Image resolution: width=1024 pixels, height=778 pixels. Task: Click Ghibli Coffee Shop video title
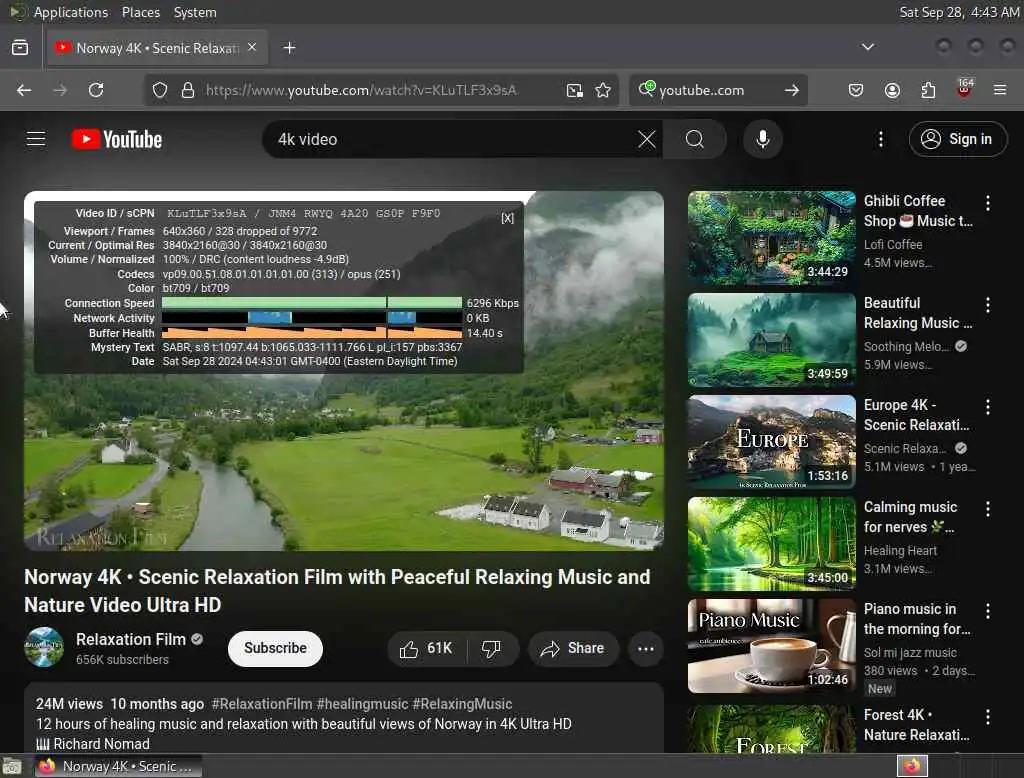click(x=918, y=211)
